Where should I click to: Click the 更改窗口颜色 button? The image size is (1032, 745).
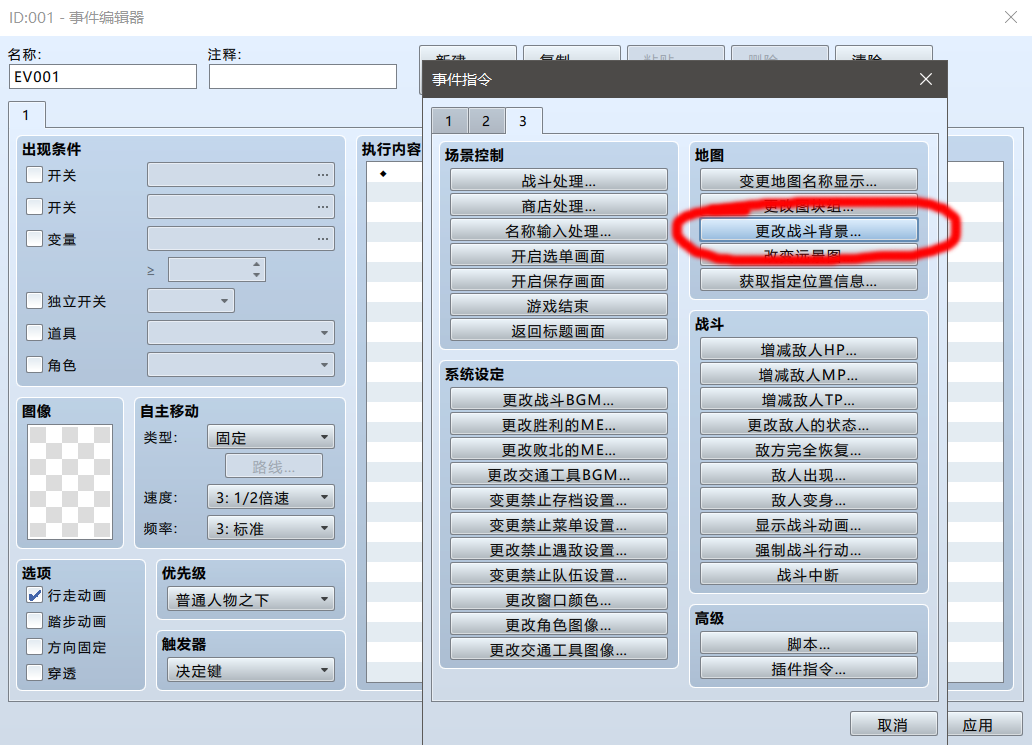click(x=559, y=599)
